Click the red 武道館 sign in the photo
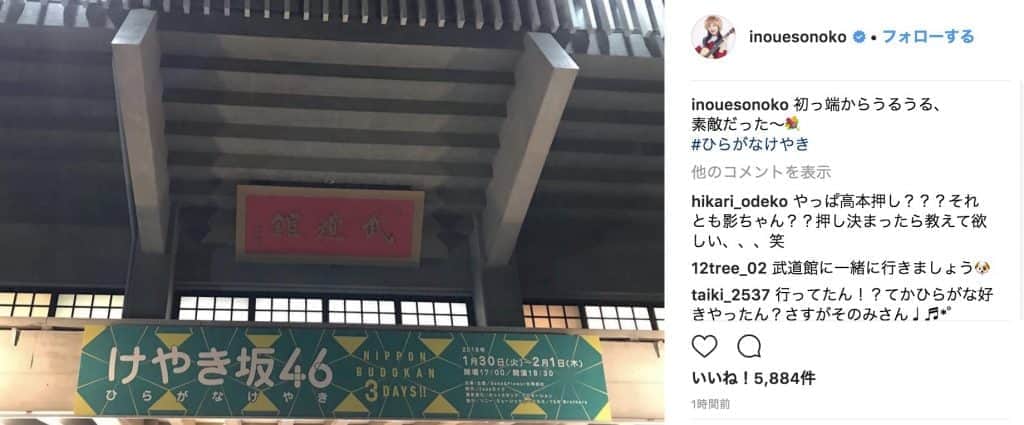The height and width of the screenshot is (425, 1024). 330,225
